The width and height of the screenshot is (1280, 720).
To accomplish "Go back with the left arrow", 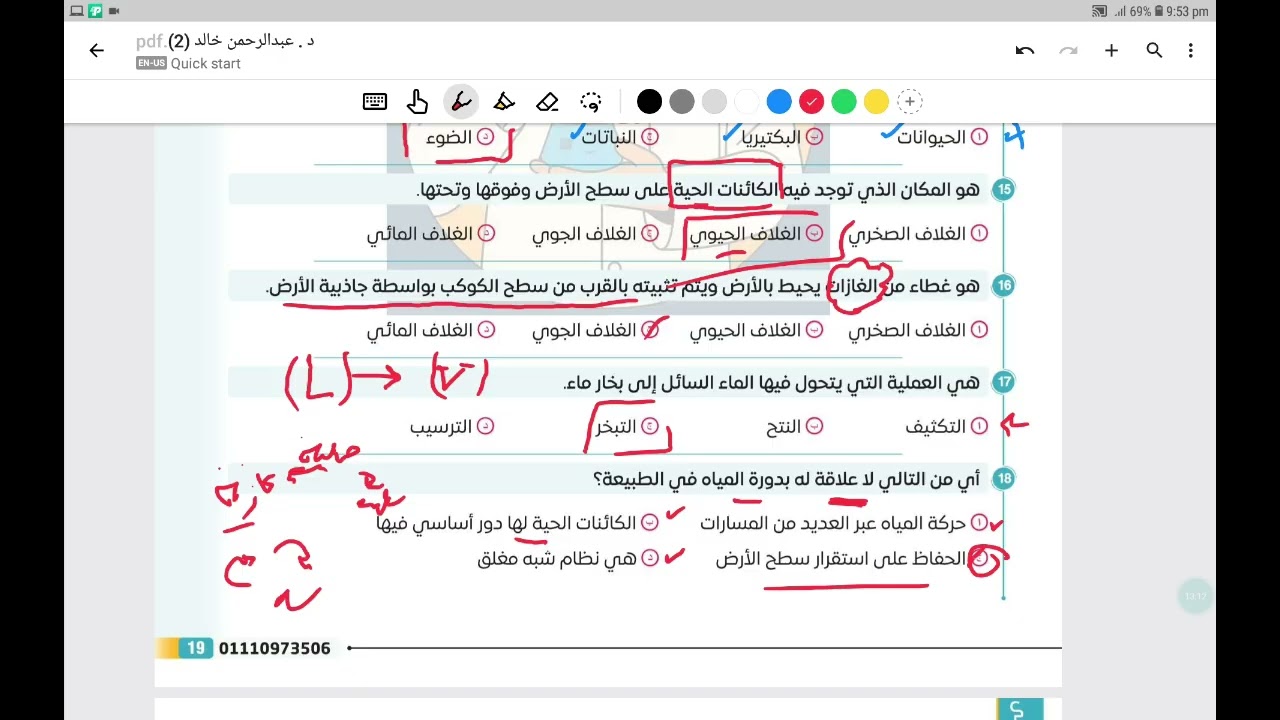I will pyautogui.click(x=96, y=50).
